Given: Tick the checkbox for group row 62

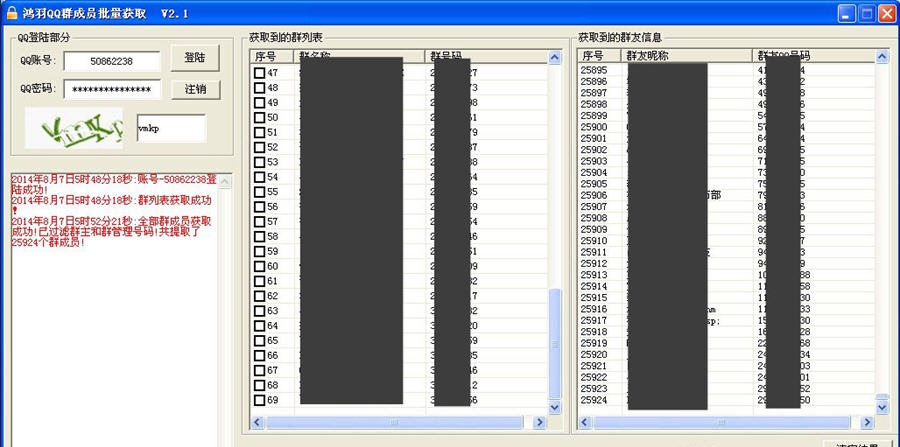Looking at the screenshot, I should 259,296.
